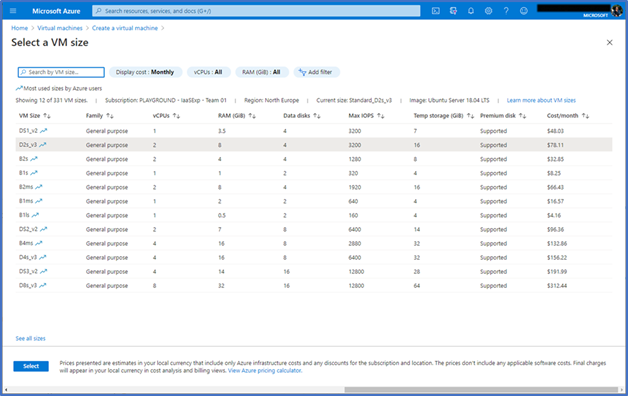Click trending icon next to B4ms
This screenshot has height=396, width=628.
pyautogui.click(x=38, y=243)
